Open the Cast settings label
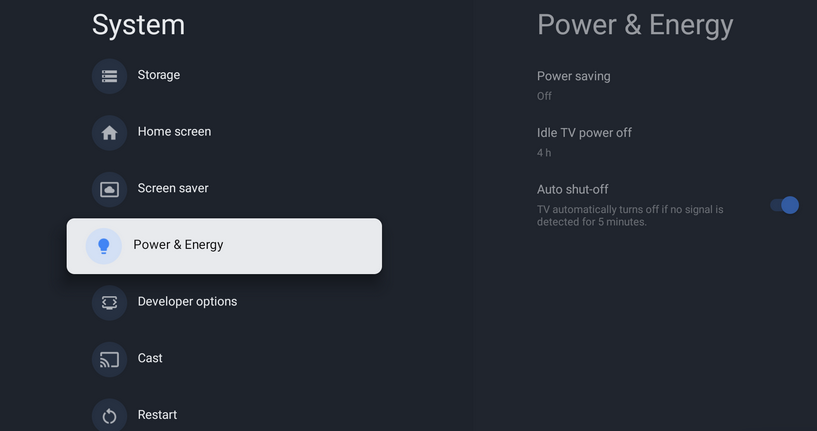 (x=150, y=358)
